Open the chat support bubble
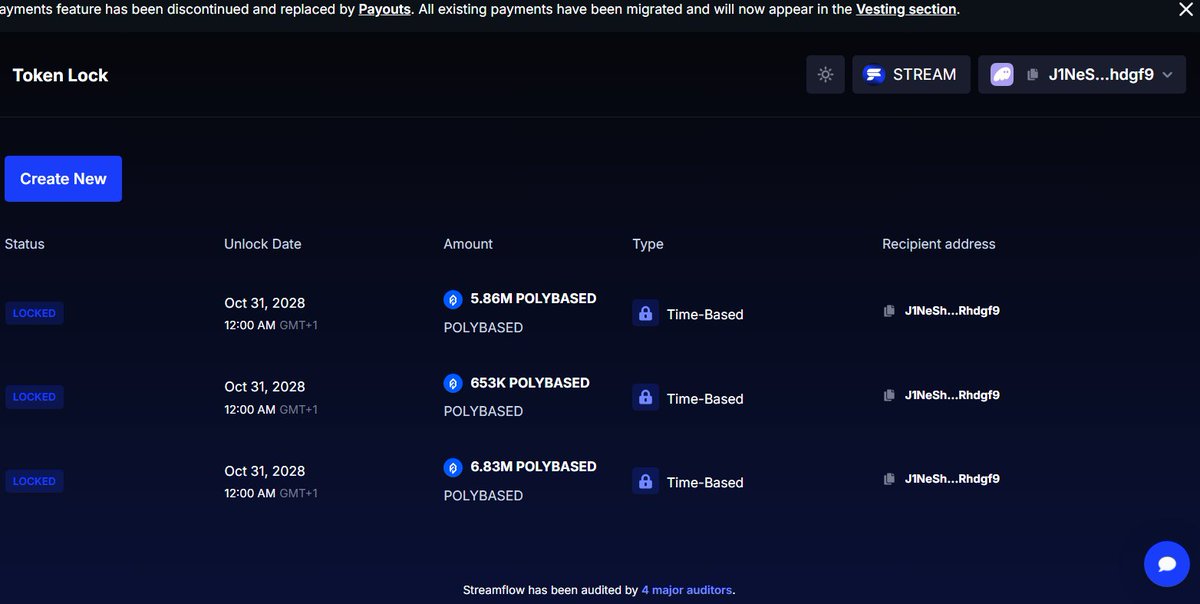The height and width of the screenshot is (604, 1200). click(x=1166, y=564)
